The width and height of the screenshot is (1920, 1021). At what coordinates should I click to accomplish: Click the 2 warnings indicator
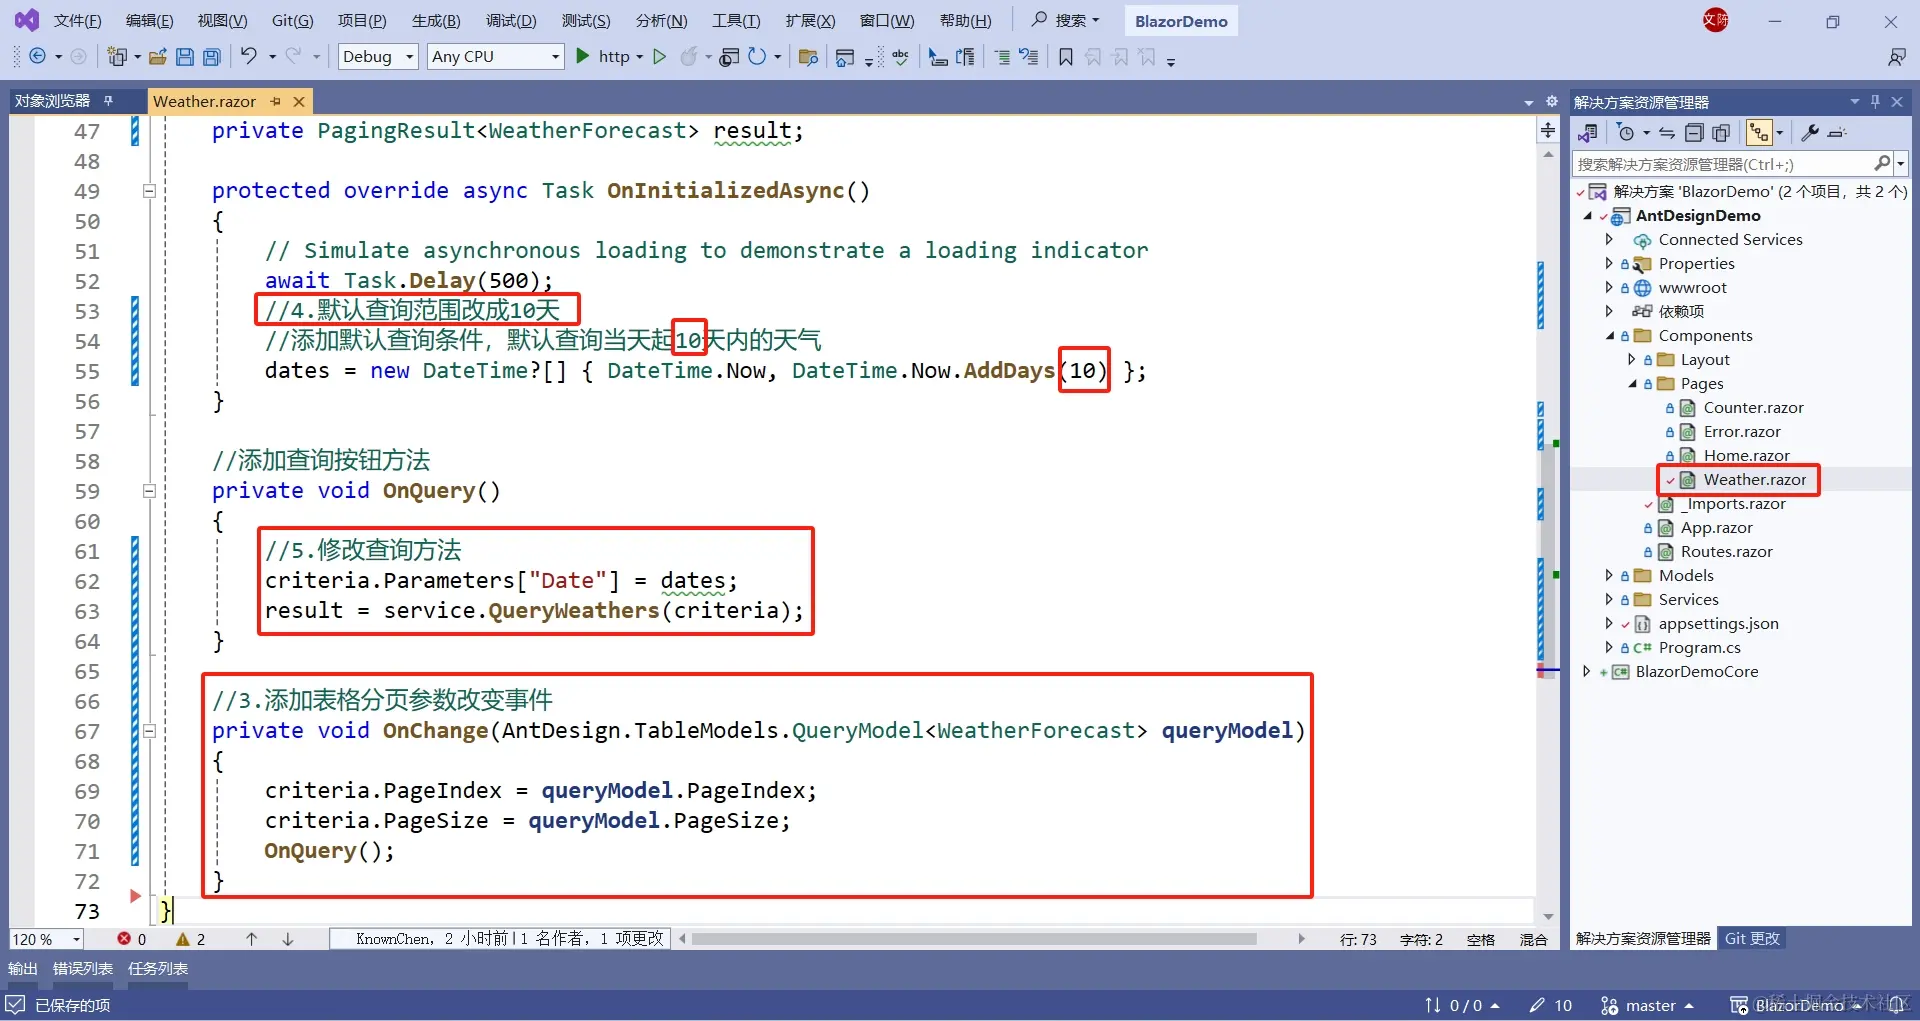(x=190, y=939)
